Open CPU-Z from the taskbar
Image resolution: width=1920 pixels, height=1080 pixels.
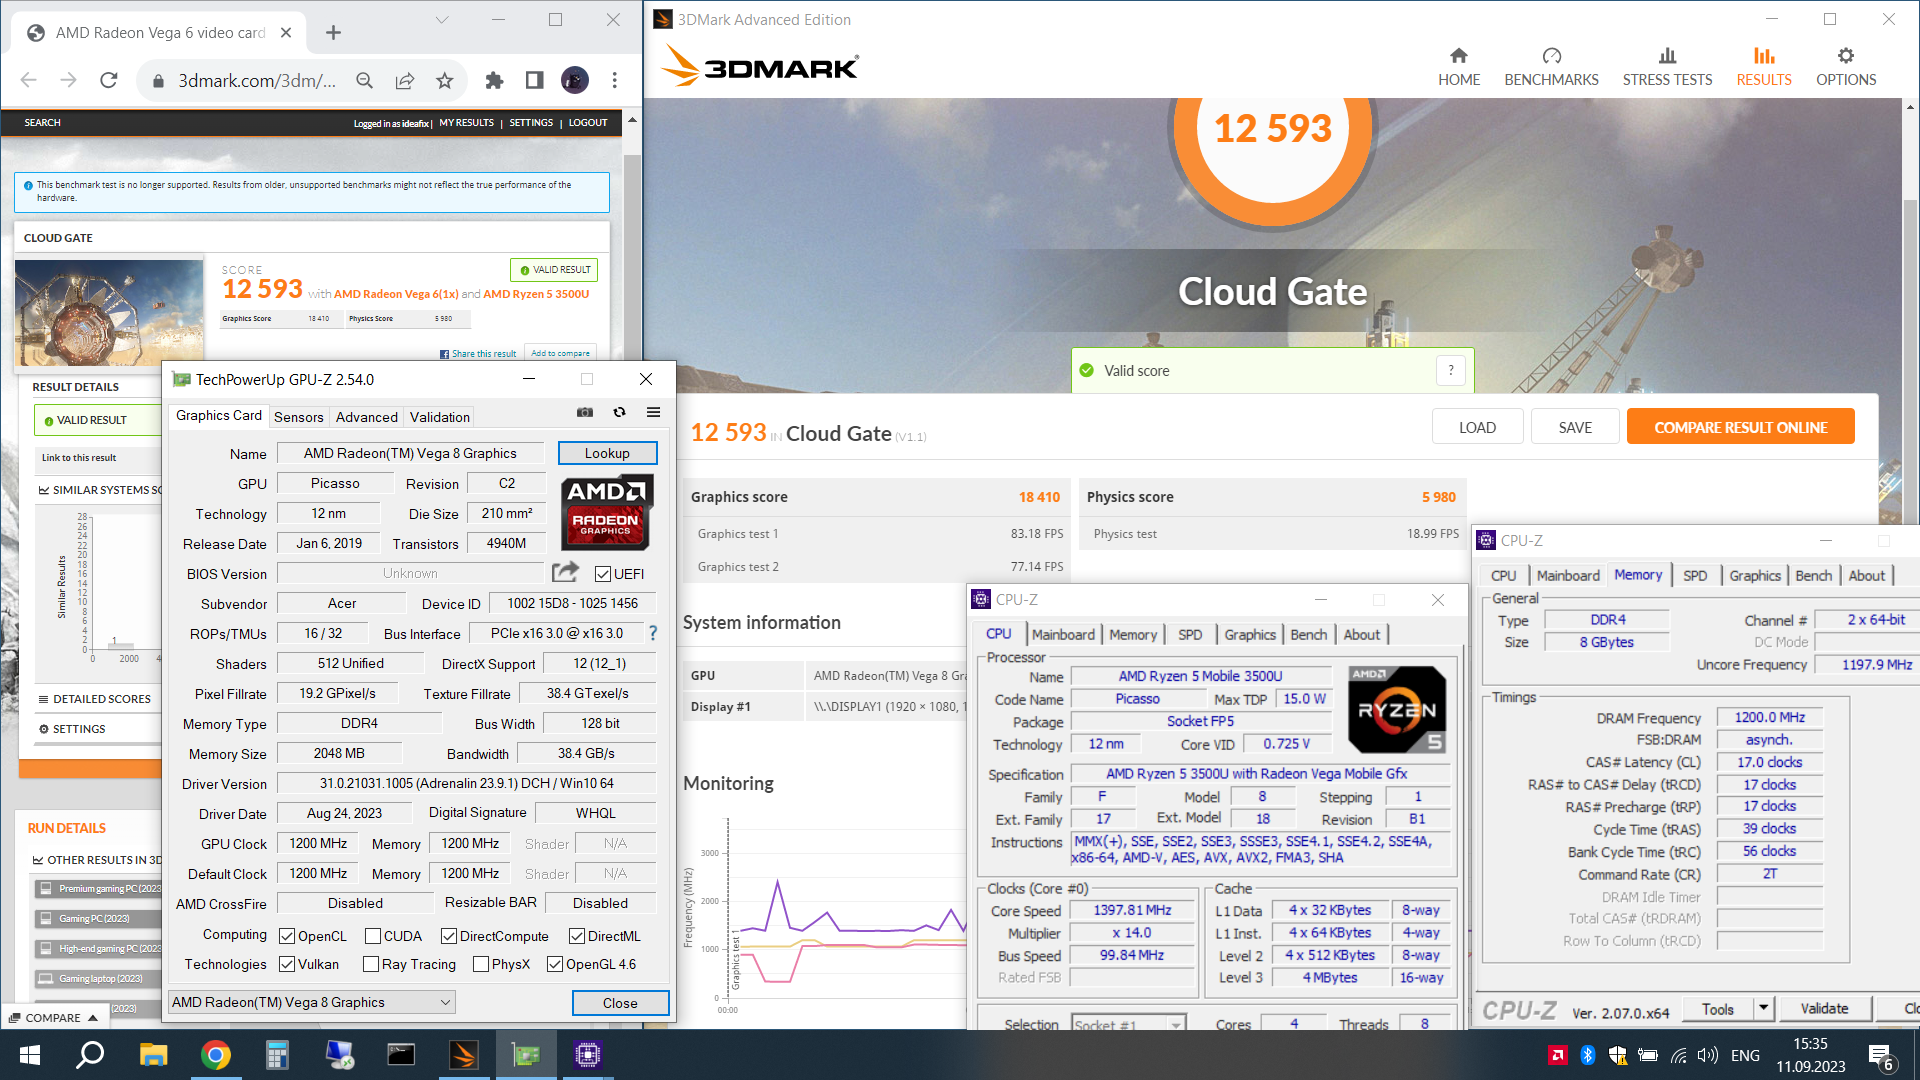point(587,1055)
